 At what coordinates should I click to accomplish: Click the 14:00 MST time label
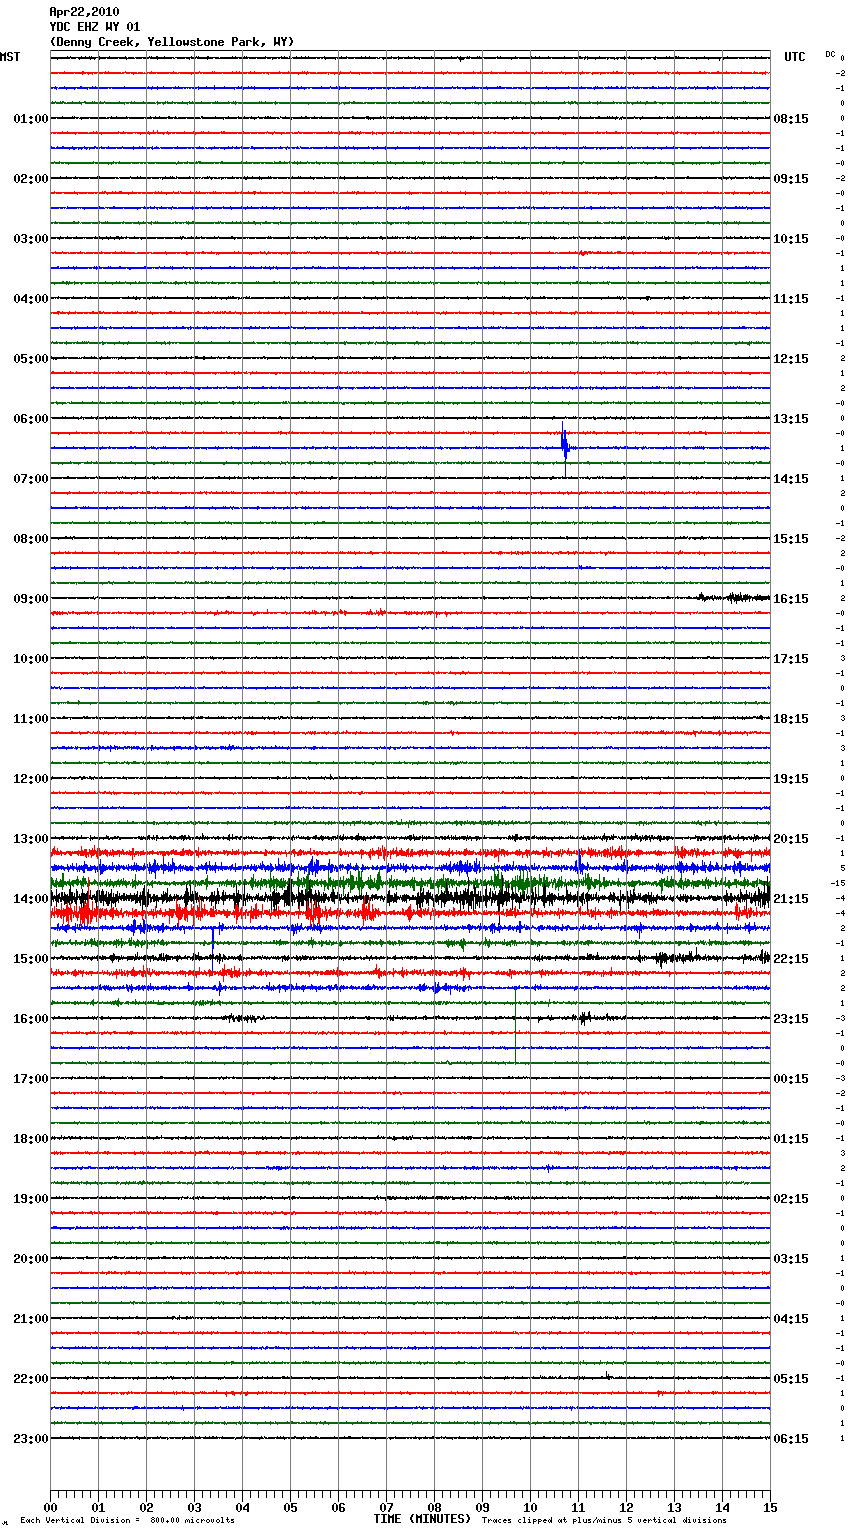tap(30, 899)
